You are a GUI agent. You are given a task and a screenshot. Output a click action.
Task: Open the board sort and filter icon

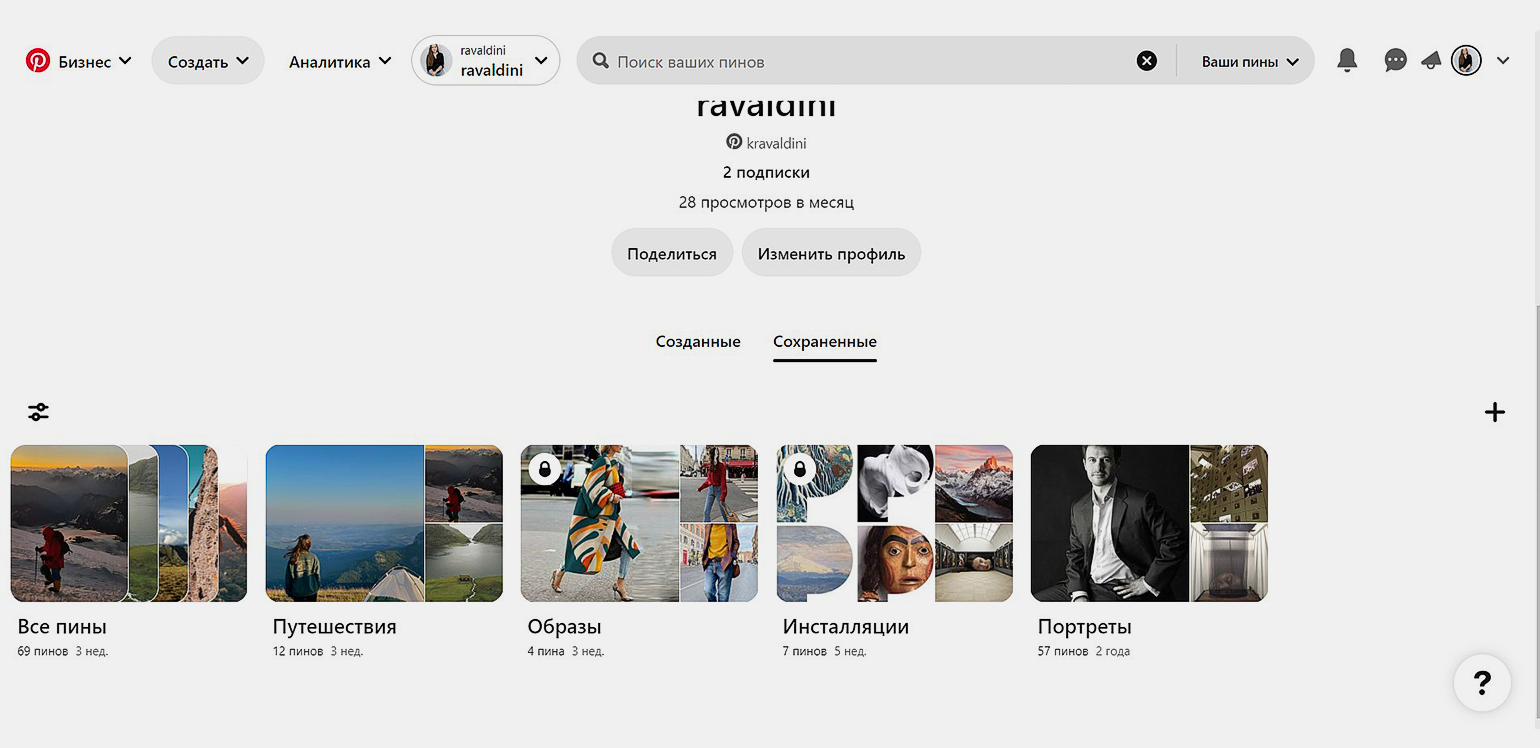click(38, 411)
